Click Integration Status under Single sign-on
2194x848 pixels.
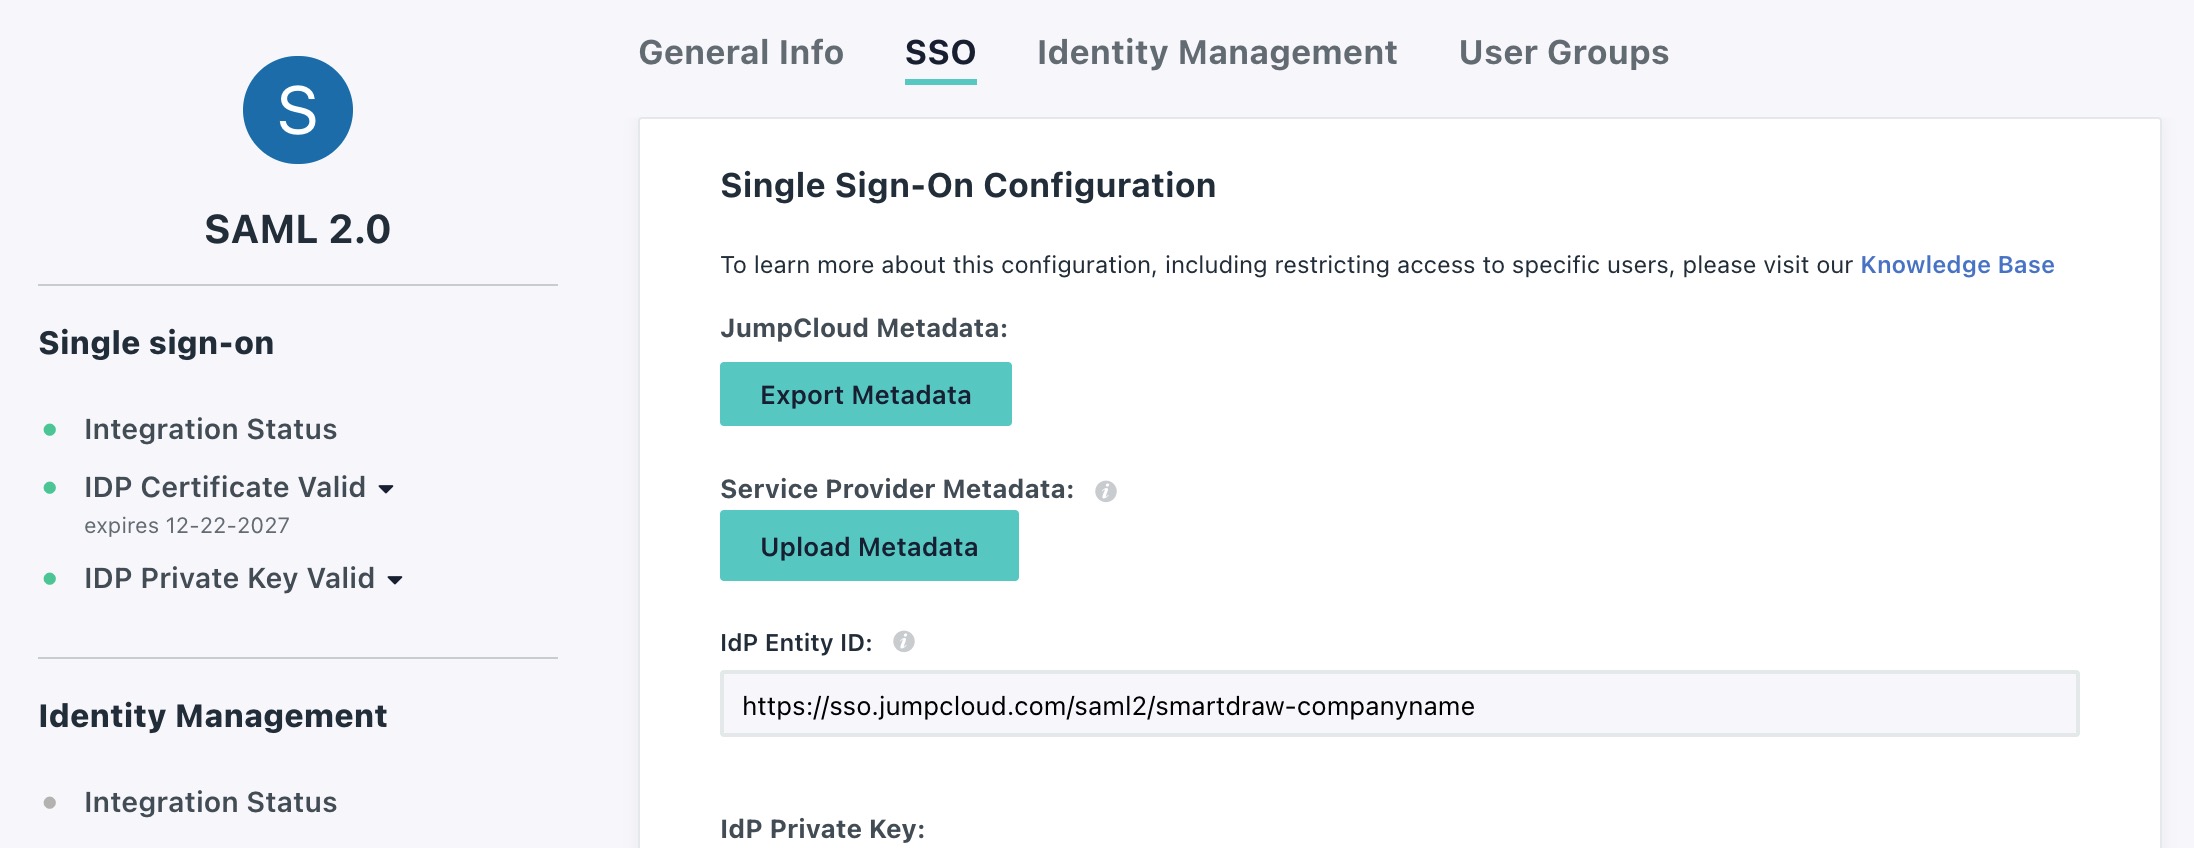pos(210,429)
